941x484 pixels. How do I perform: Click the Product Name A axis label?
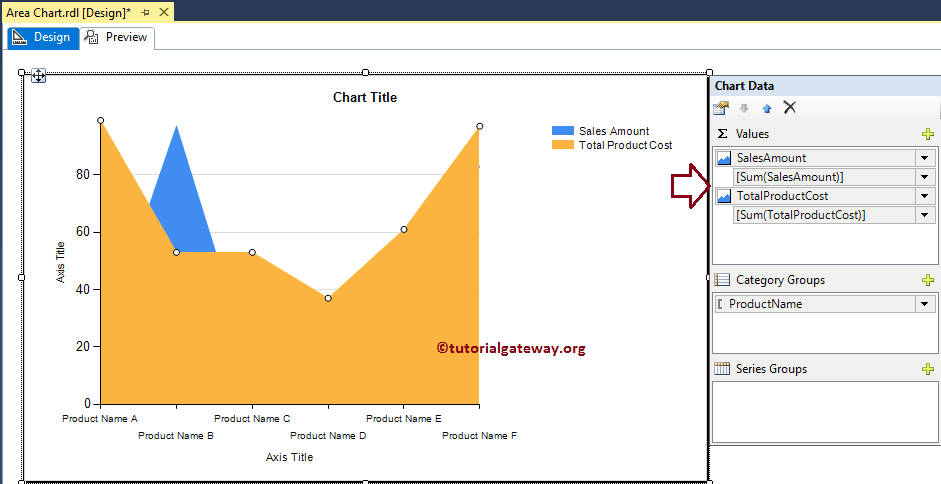pyautogui.click(x=100, y=419)
